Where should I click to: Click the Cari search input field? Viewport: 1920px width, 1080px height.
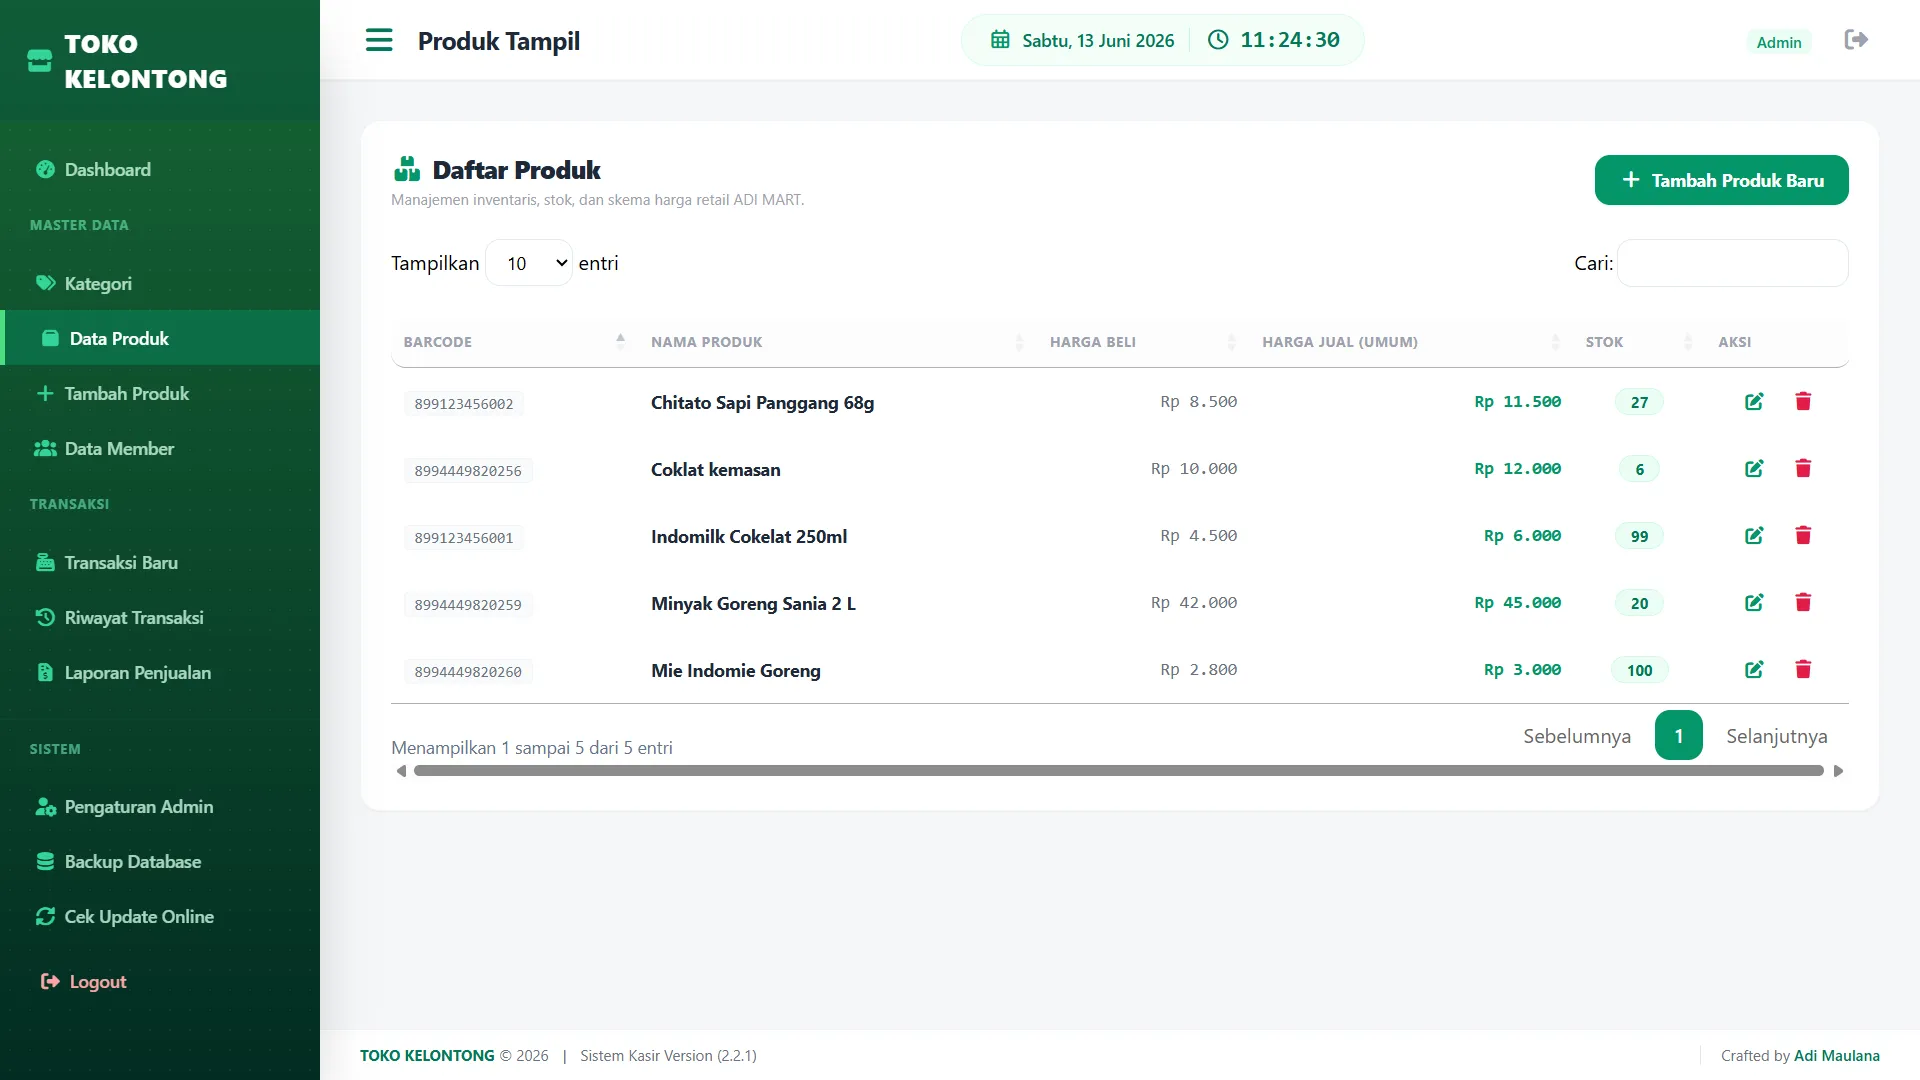point(1732,263)
